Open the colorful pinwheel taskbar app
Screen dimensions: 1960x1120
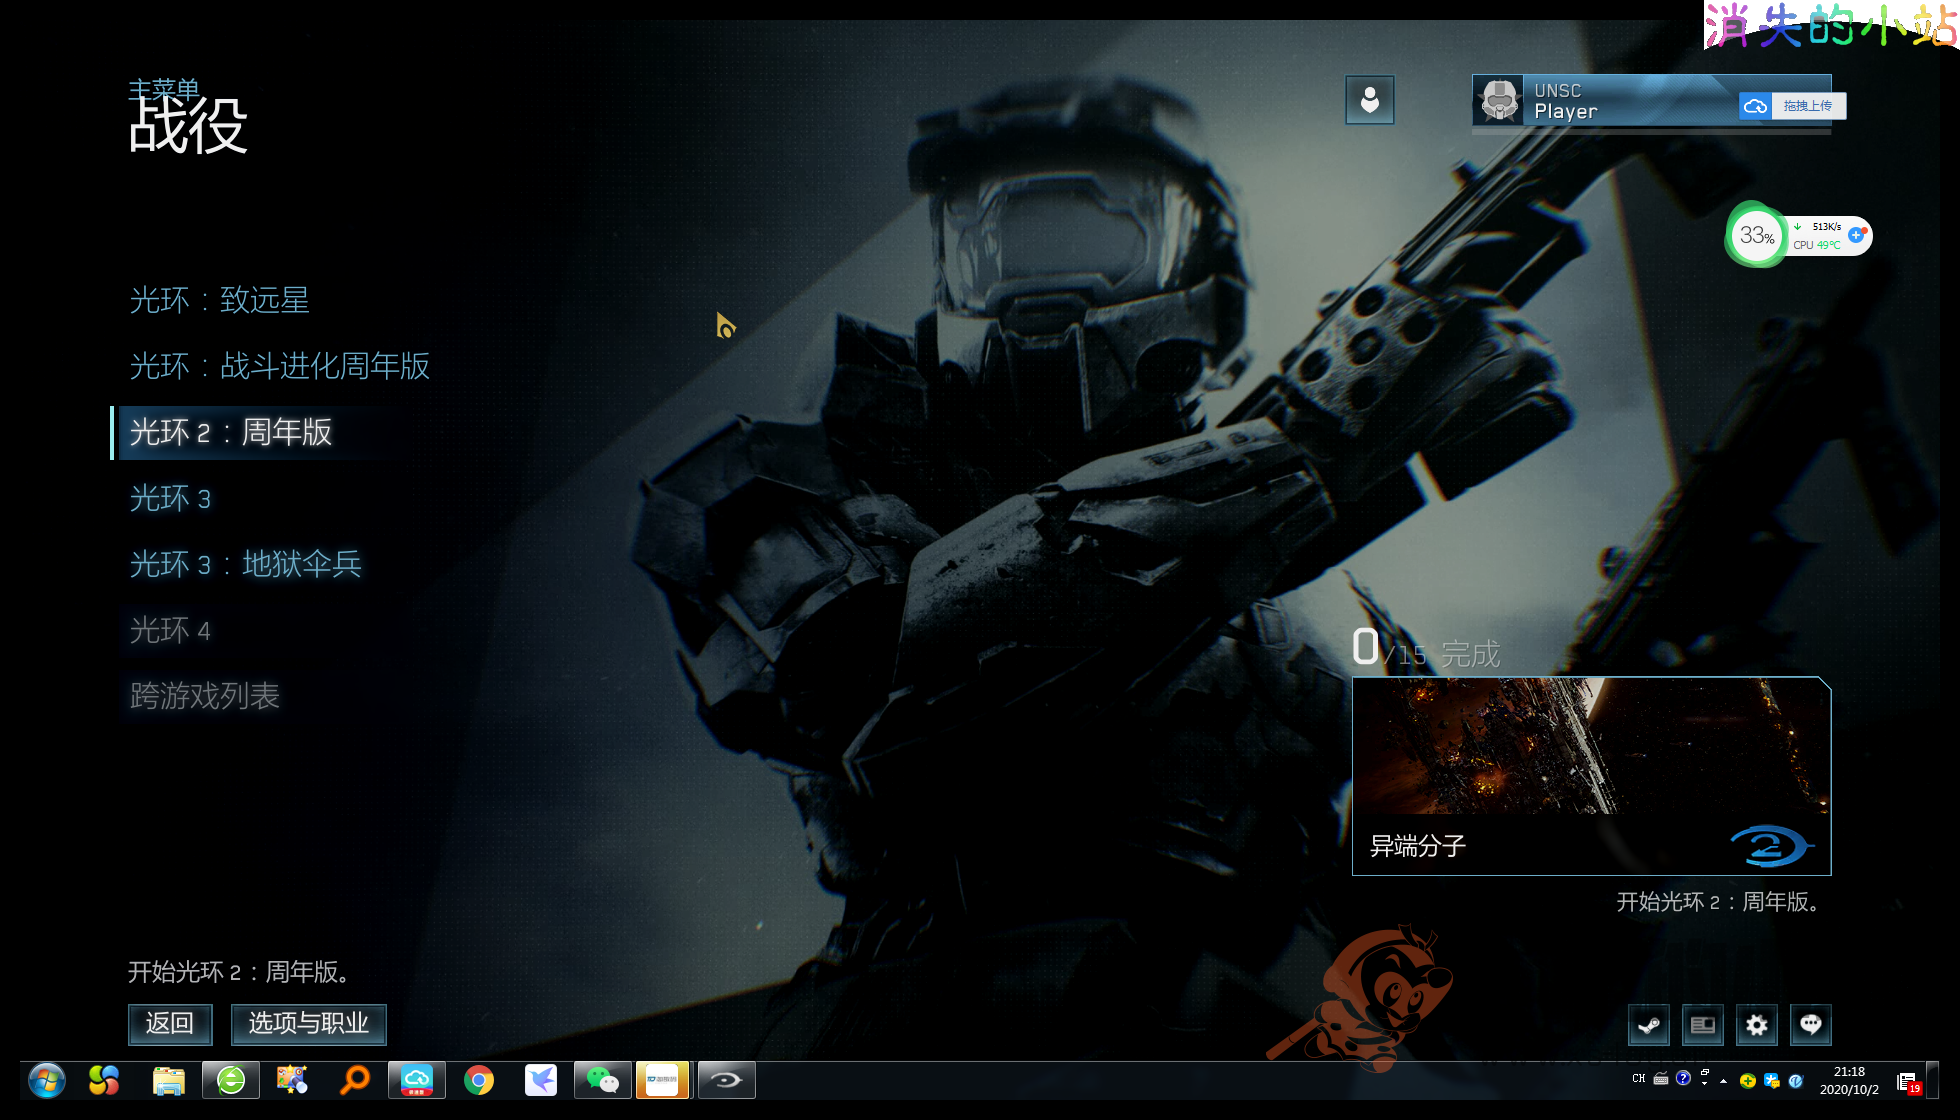click(x=104, y=1080)
